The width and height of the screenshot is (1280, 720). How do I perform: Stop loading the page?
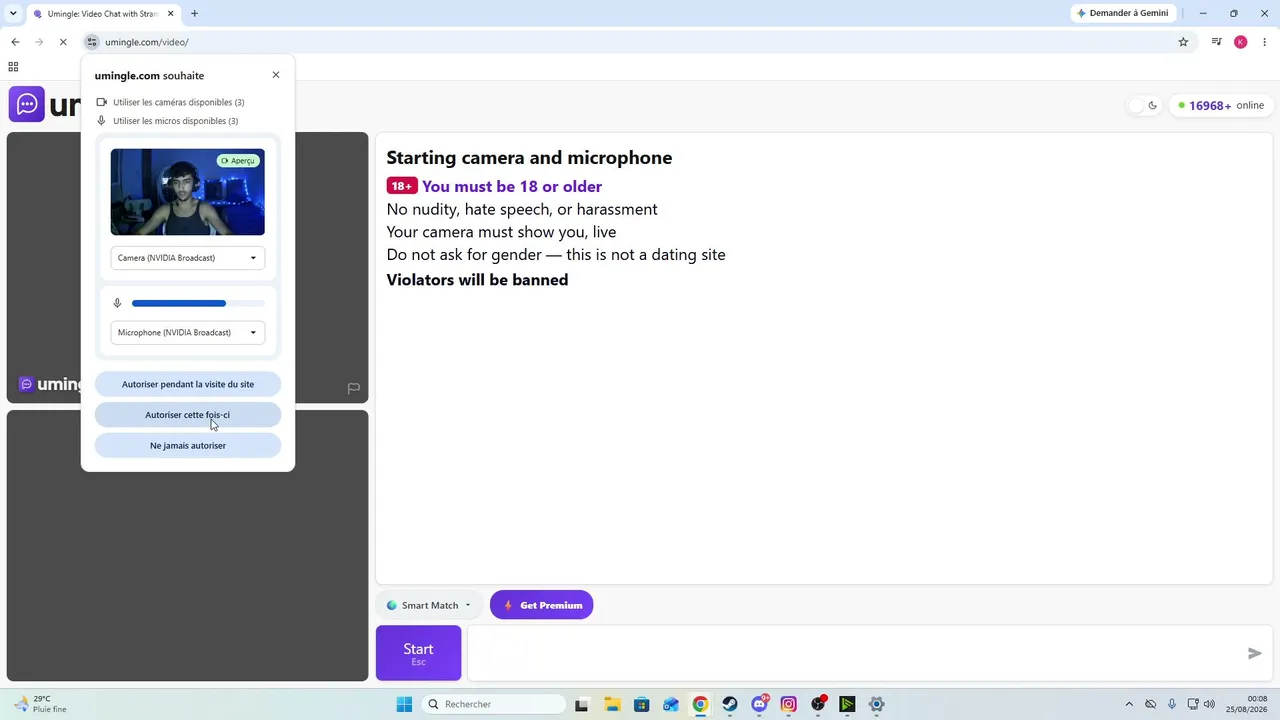[x=63, y=42]
